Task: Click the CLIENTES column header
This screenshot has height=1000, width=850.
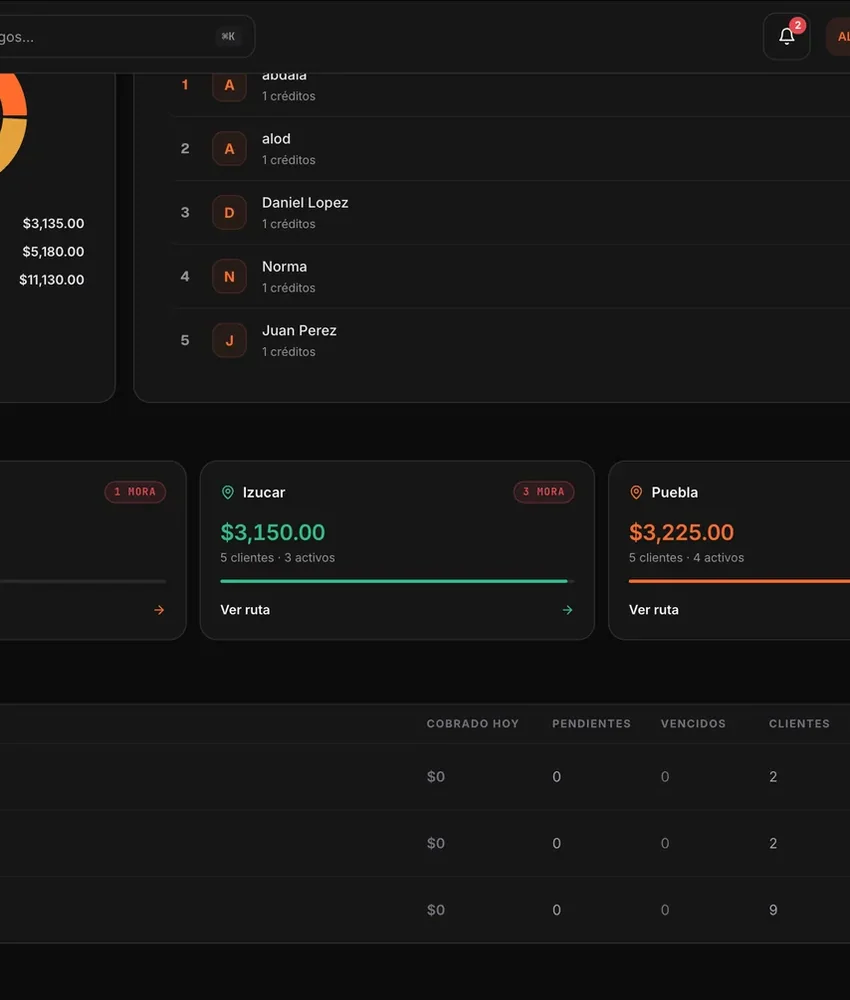Action: pyautogui.click(x=799, y=724)
